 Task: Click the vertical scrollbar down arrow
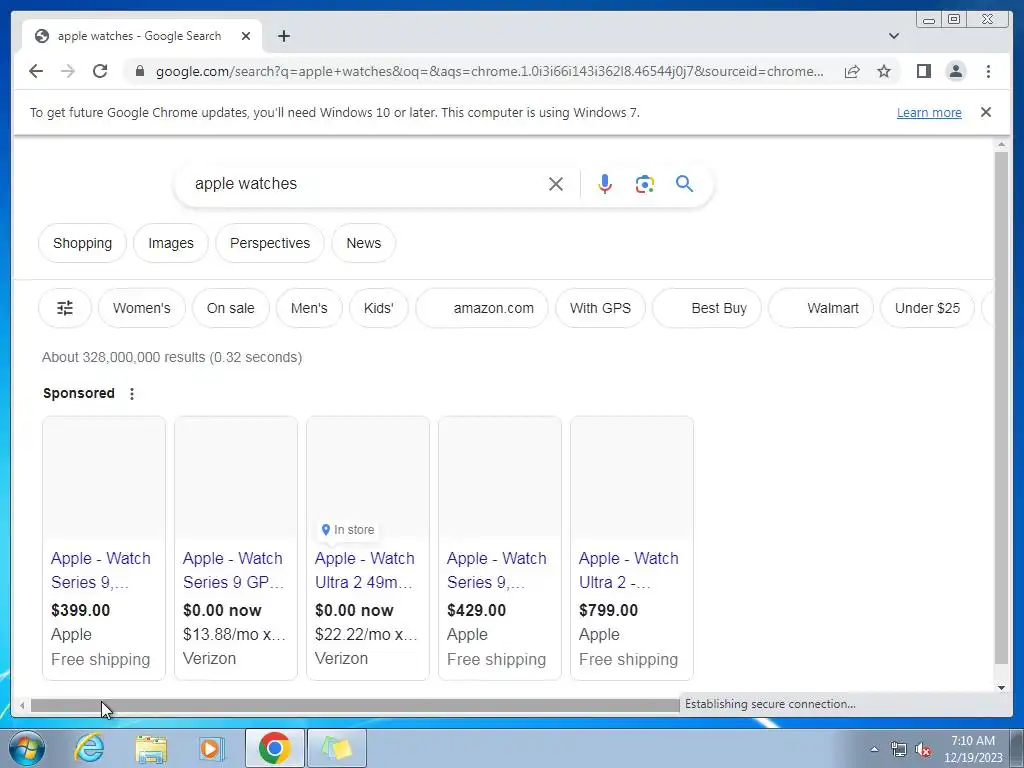tap(1001, 687)
